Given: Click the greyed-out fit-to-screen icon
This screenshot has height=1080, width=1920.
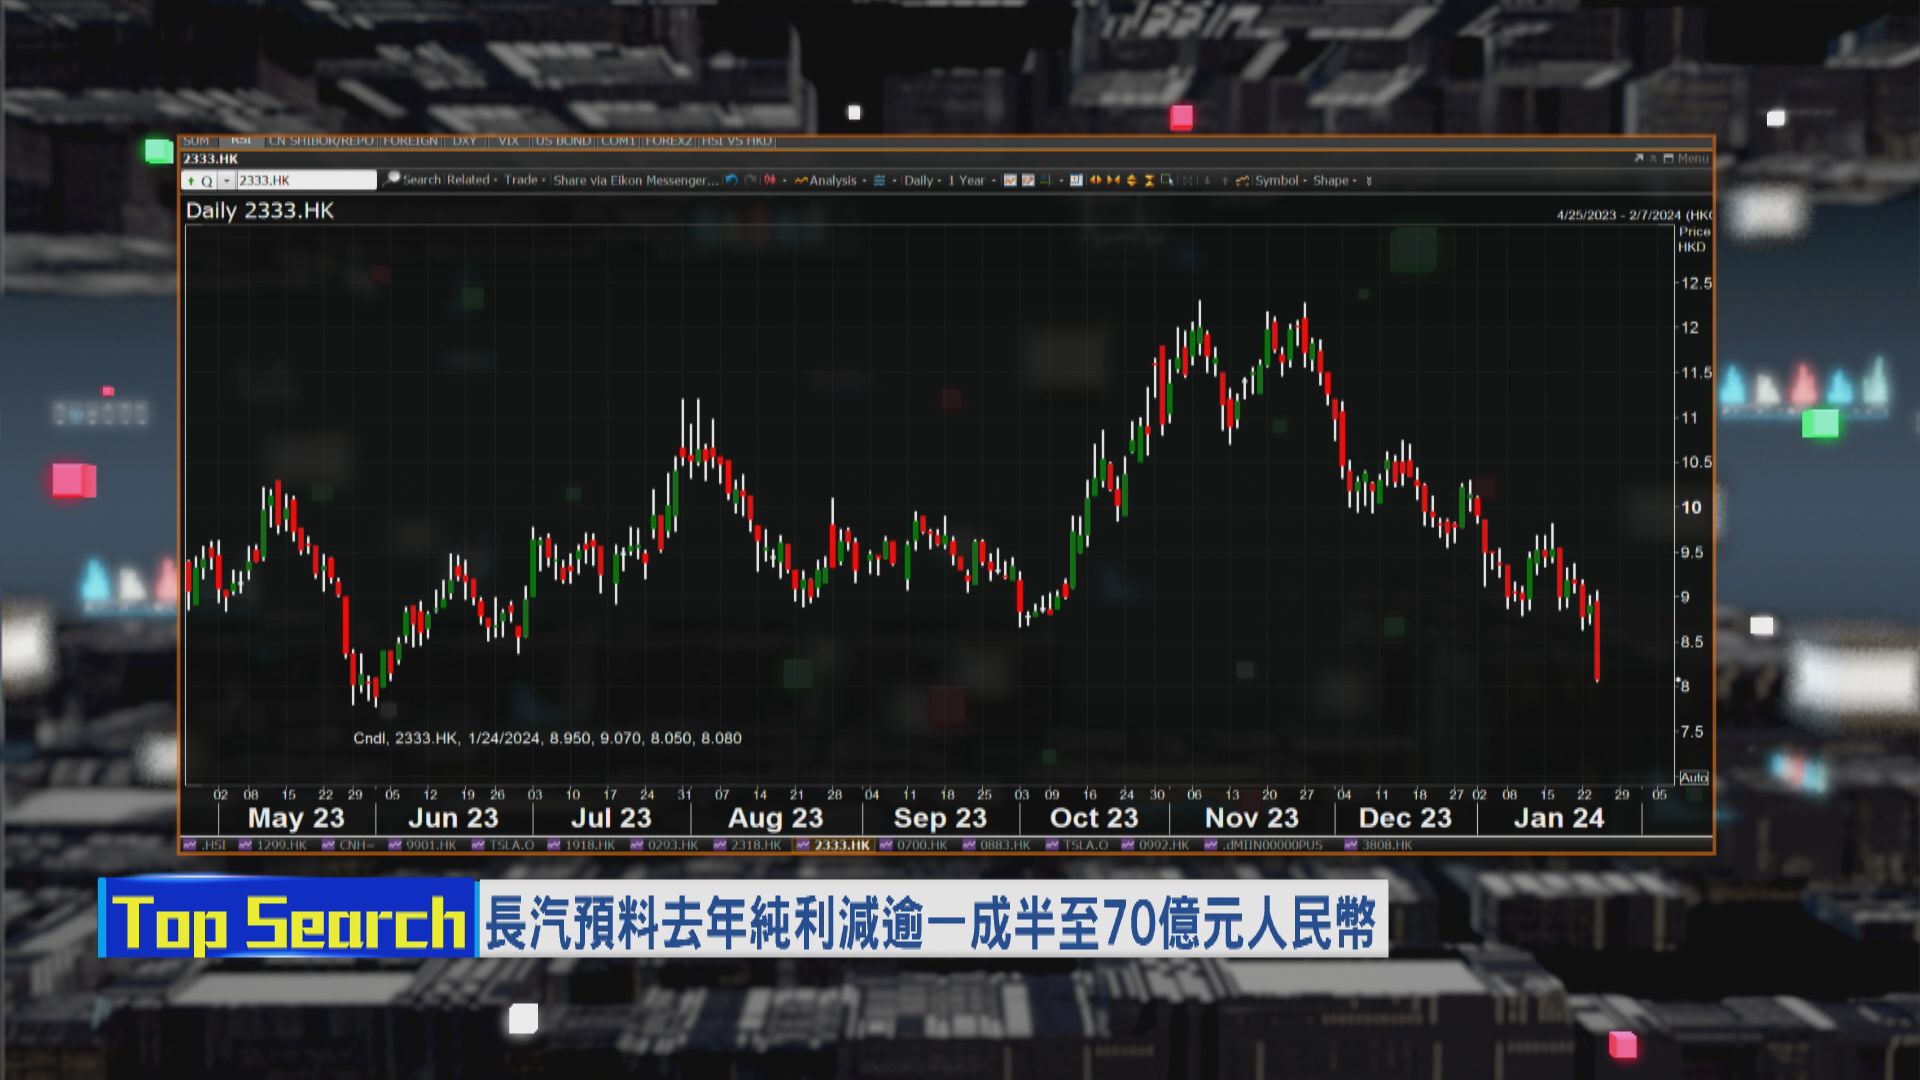Looking at the screenshot, I should (x=1188, y=180).
